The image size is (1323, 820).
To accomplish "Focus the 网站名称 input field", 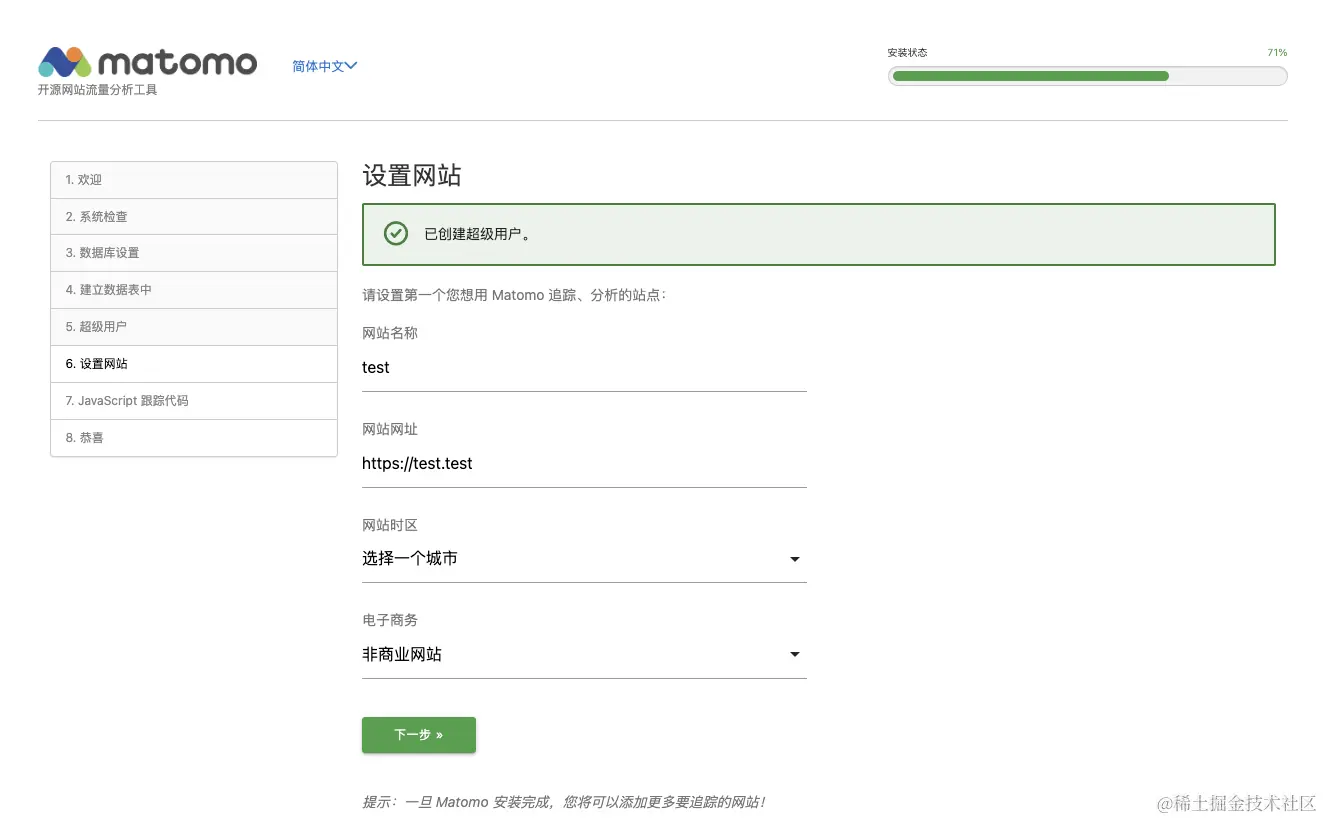I will (x=584, y=368).
